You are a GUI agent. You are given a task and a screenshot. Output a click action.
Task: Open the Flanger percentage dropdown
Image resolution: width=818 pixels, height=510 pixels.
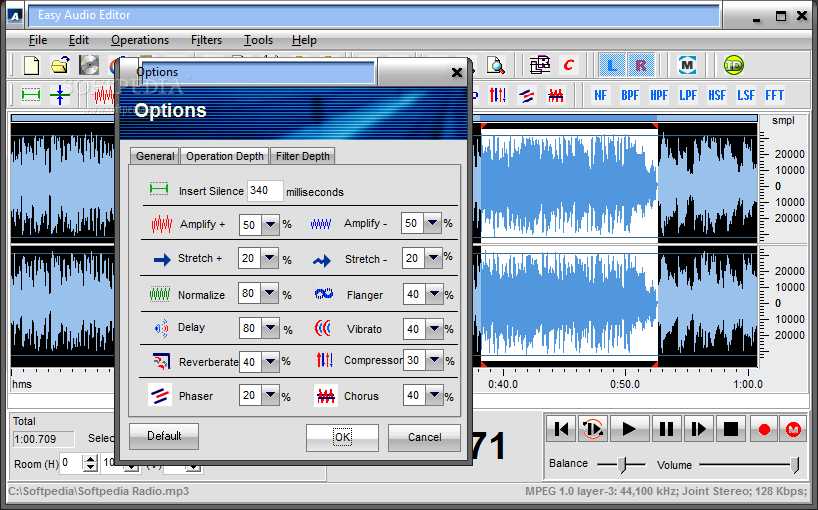tap(435, 295)
